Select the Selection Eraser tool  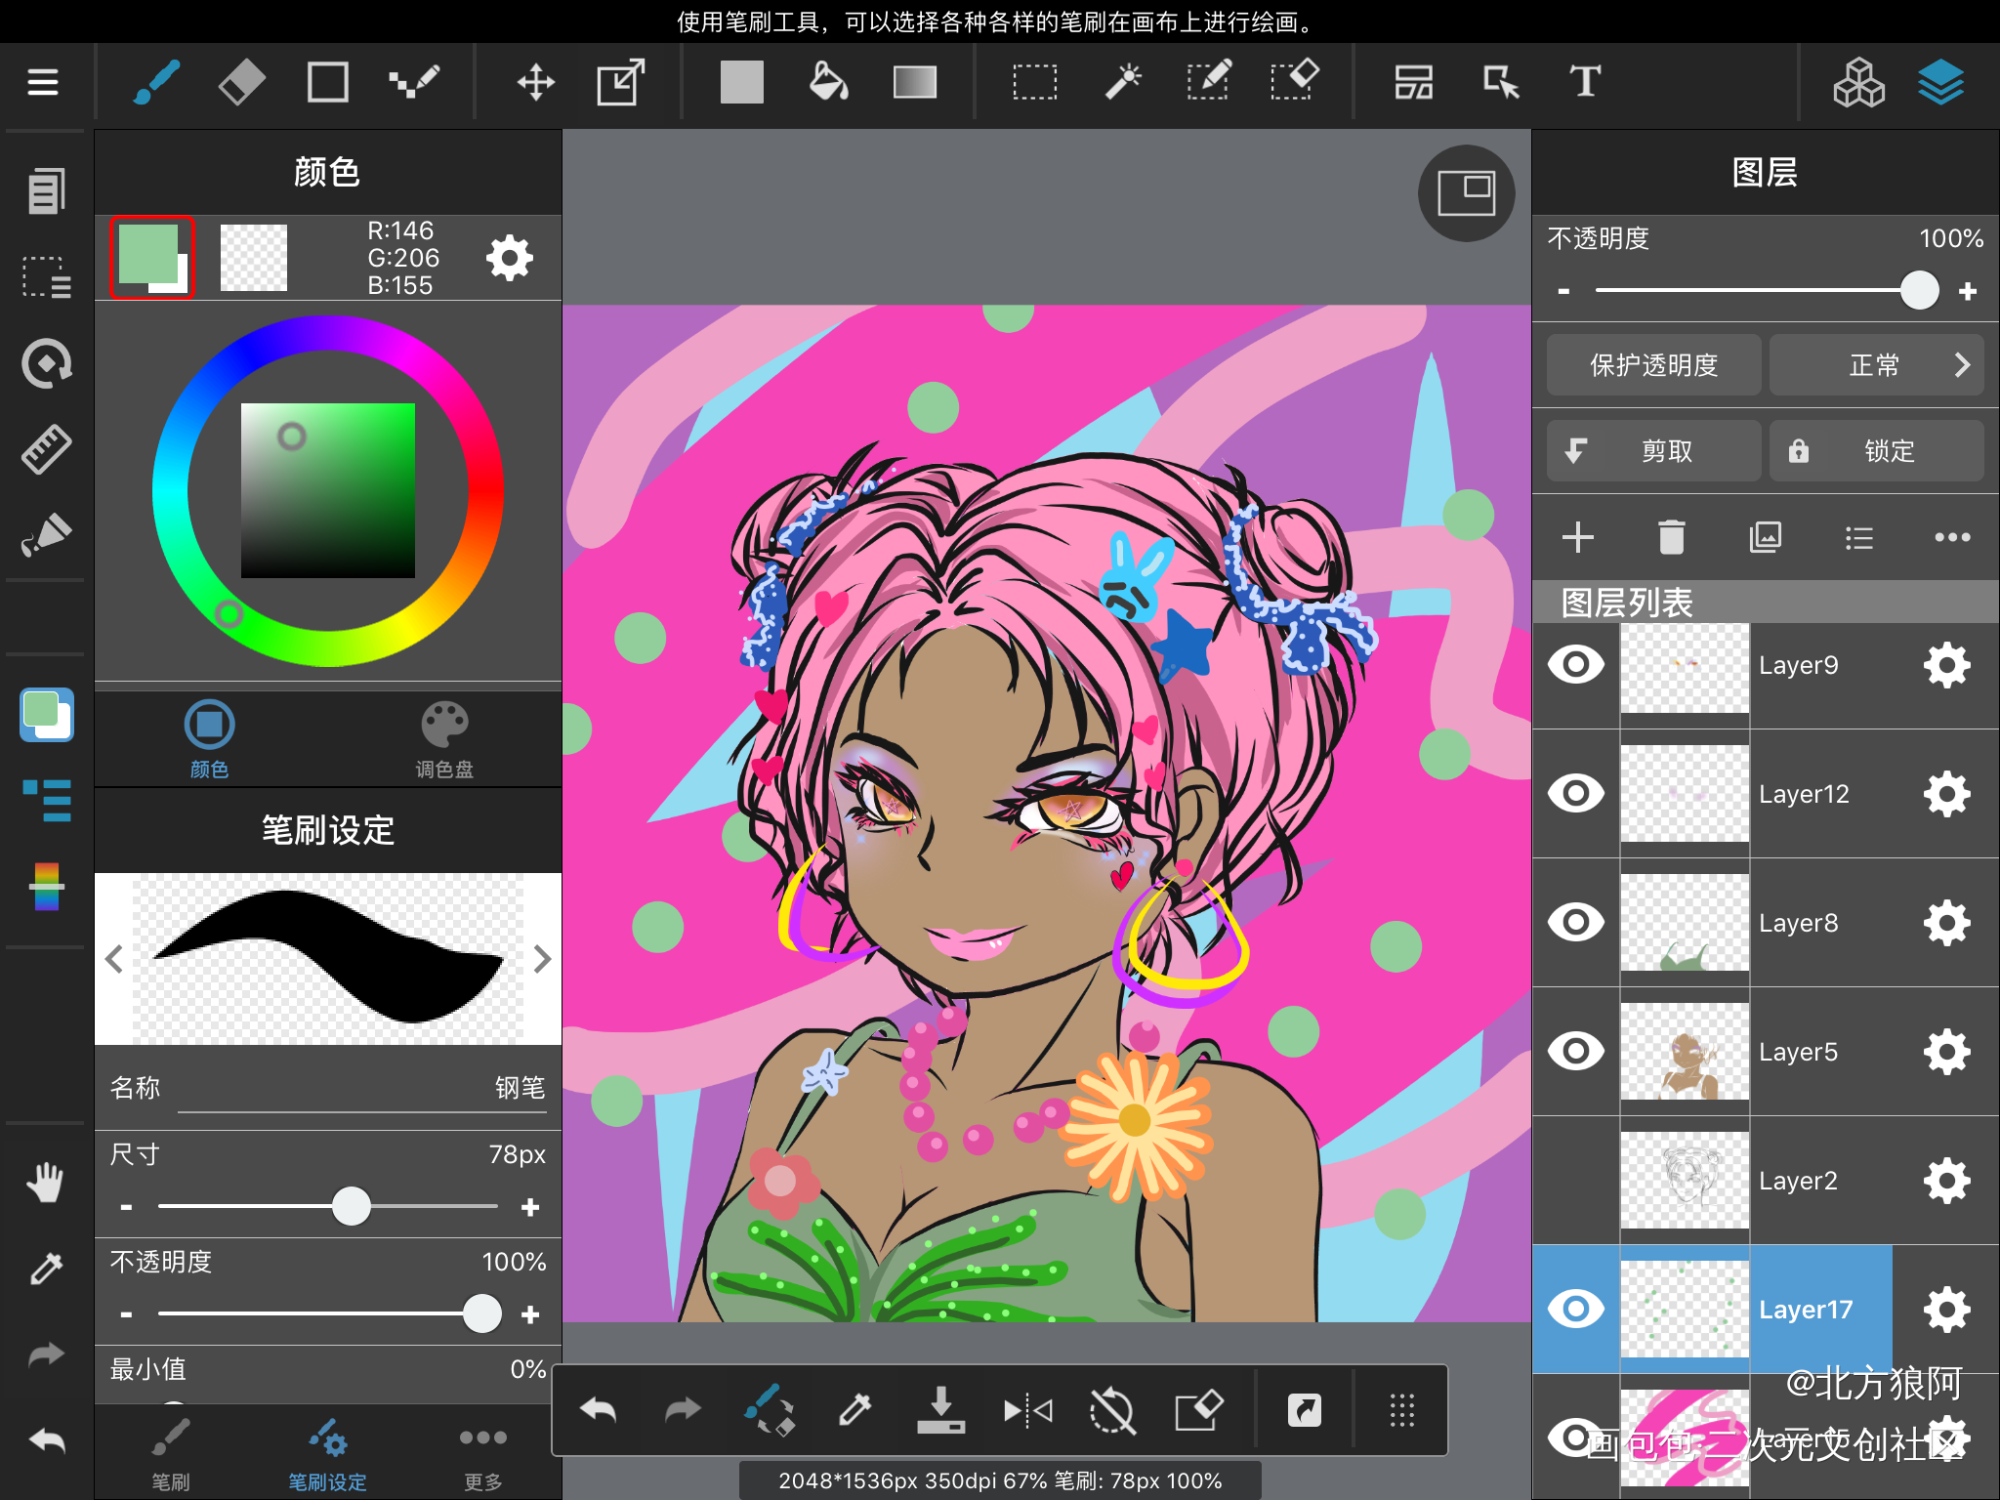click(x=1295, y=82)
